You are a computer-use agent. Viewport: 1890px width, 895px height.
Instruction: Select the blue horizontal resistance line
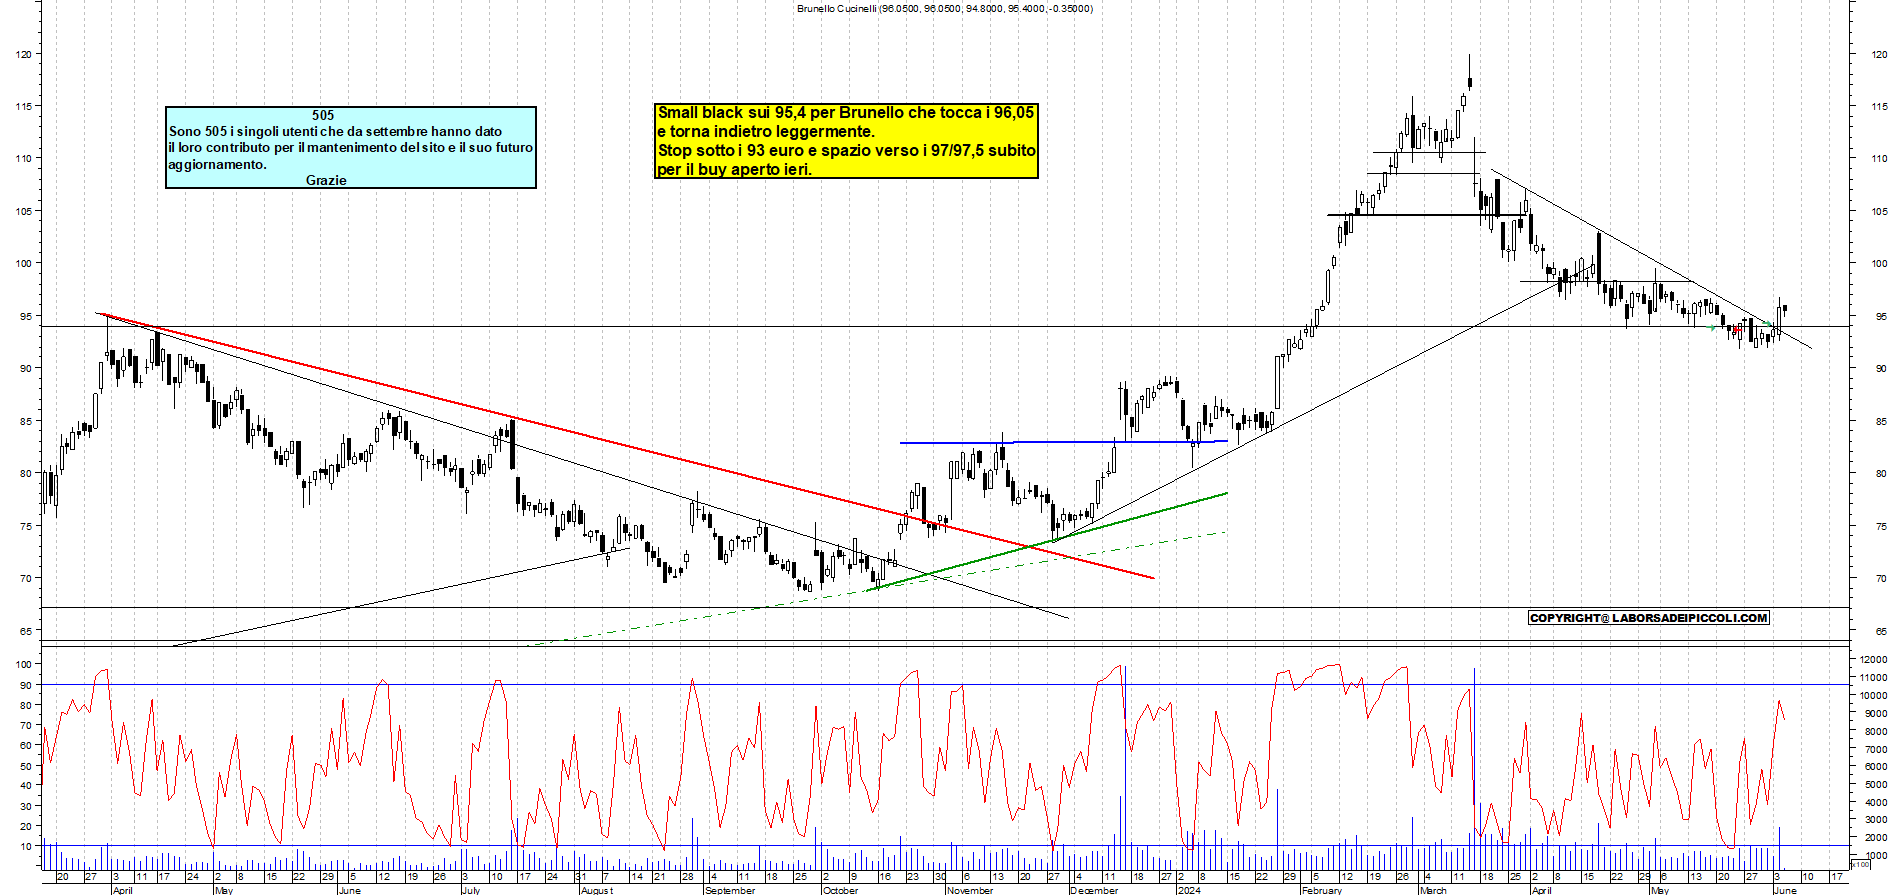click(1063, 442)
